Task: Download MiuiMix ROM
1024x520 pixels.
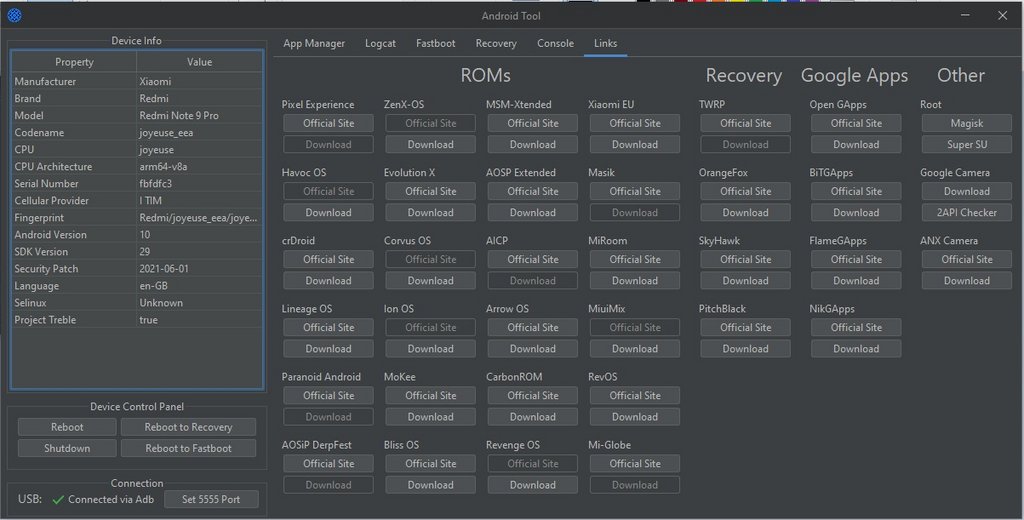Action: click(635, 348)
